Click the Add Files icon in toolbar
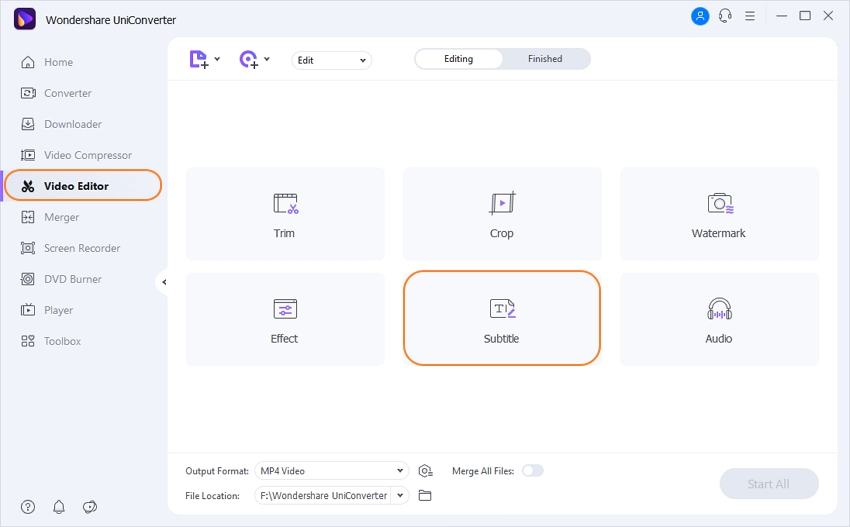 tap(200, 59)
